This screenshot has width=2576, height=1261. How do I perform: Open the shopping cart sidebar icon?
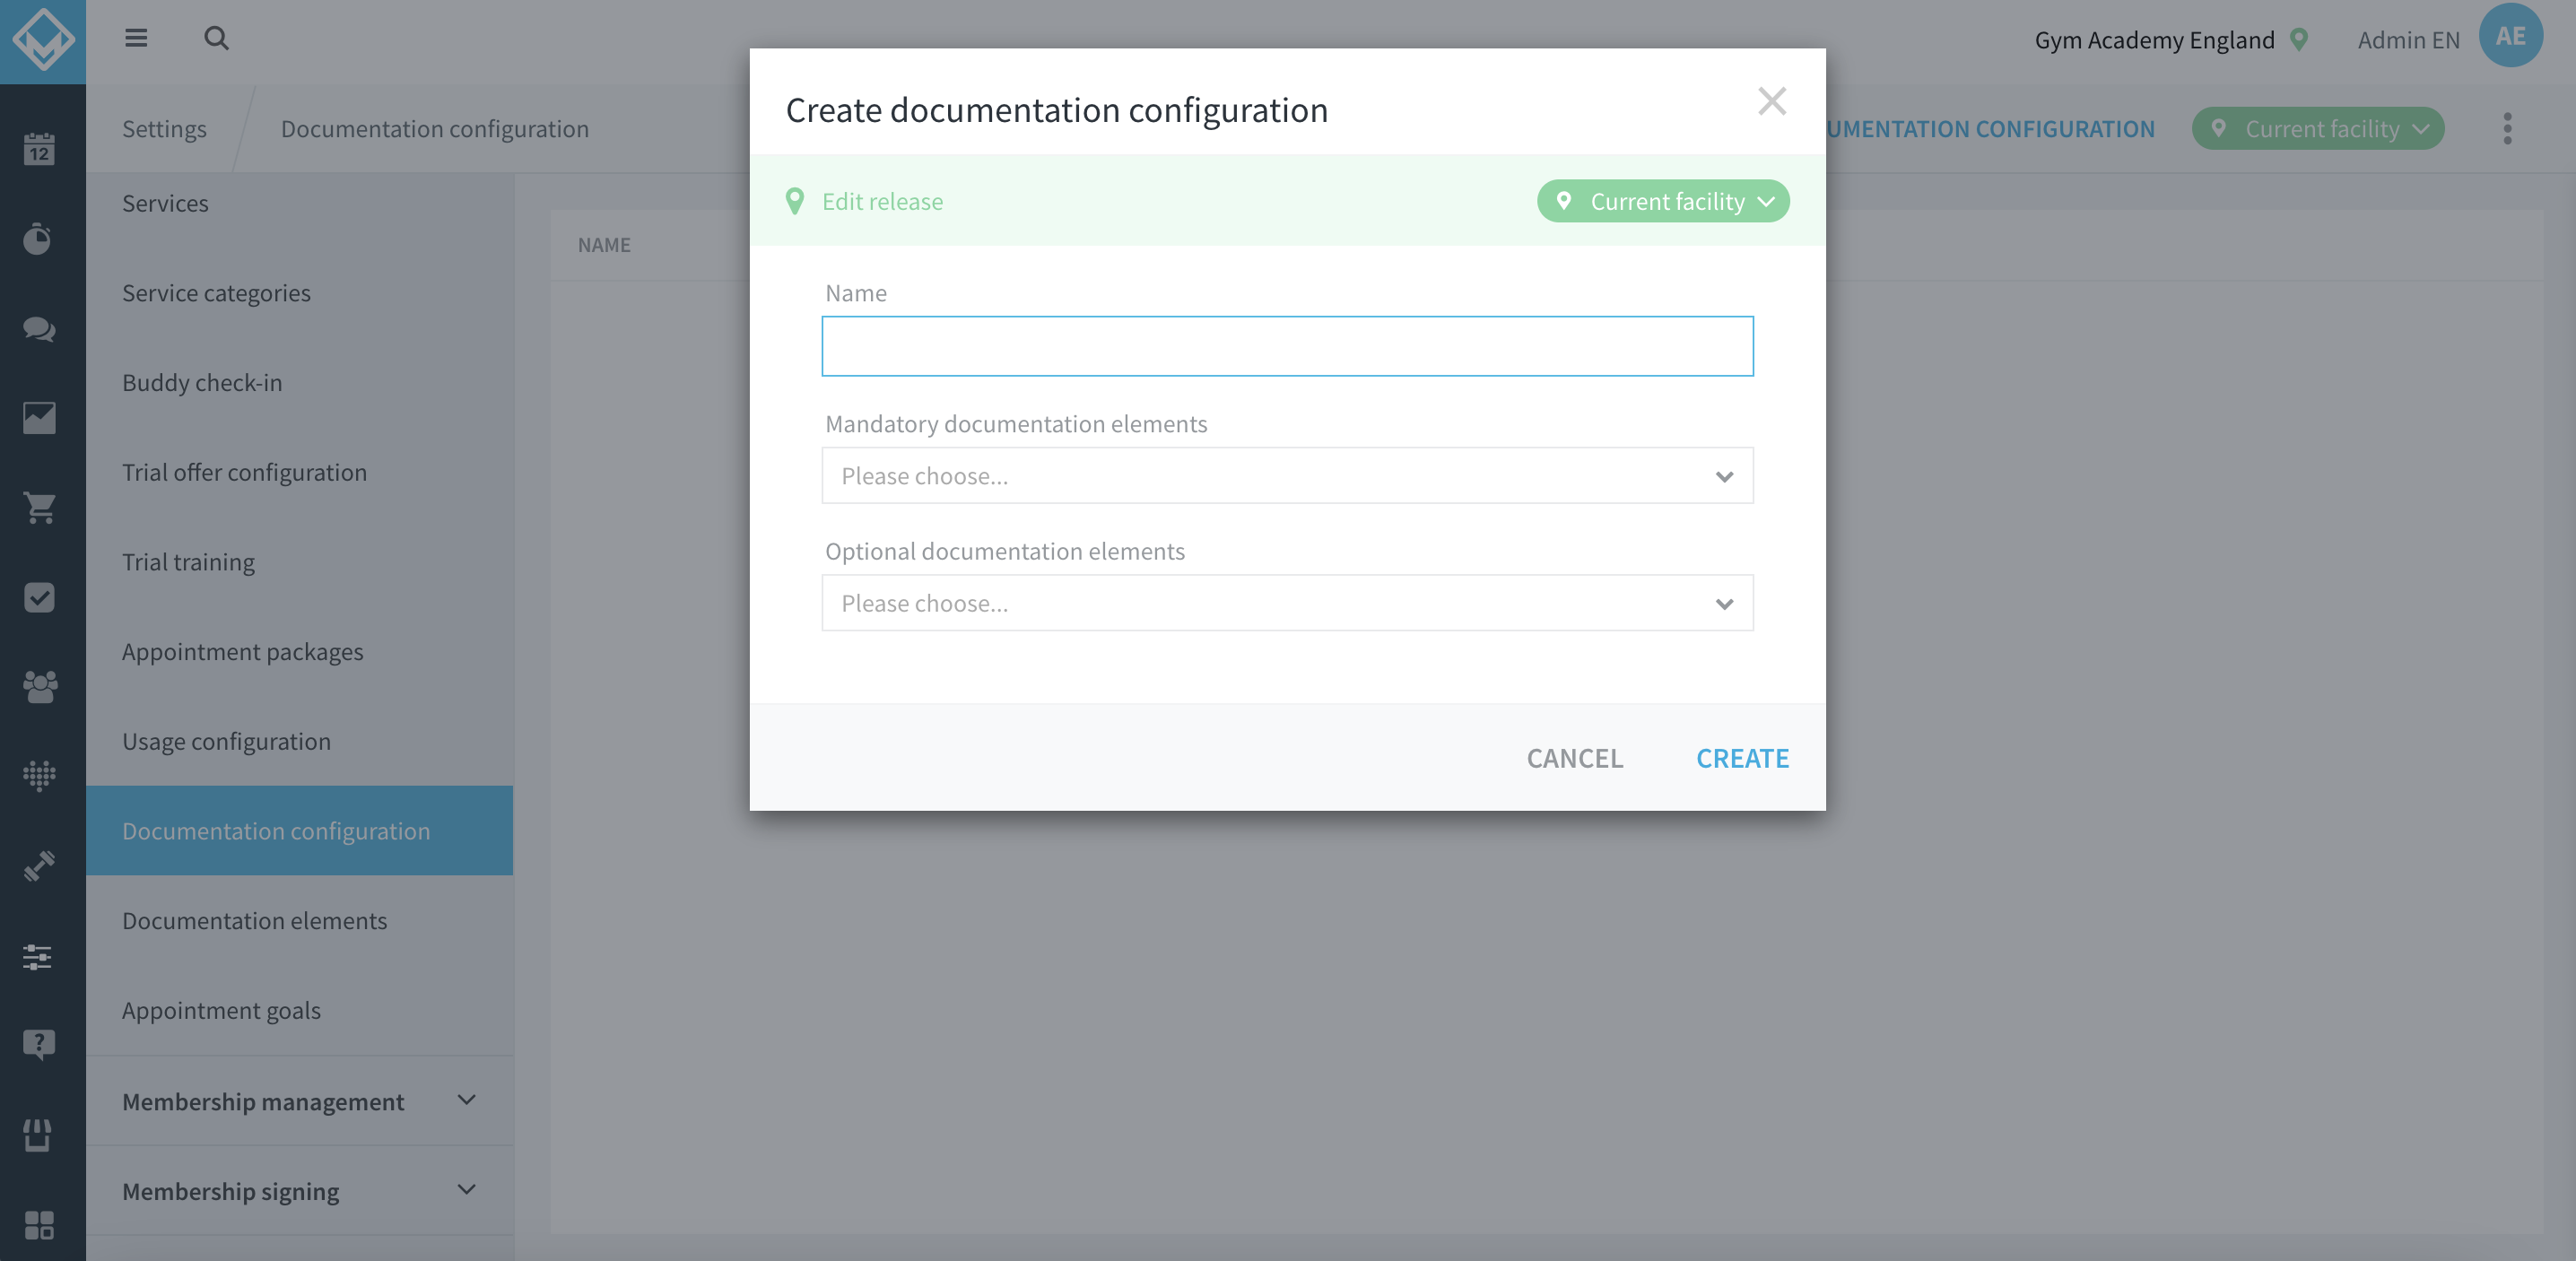pos(39,507)
